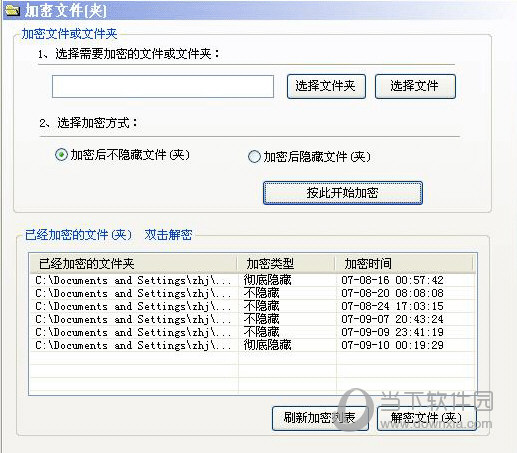Click the file path input field
Image resolution: width=517 pixels, height=453 pixels.
(x=163, y=87)
